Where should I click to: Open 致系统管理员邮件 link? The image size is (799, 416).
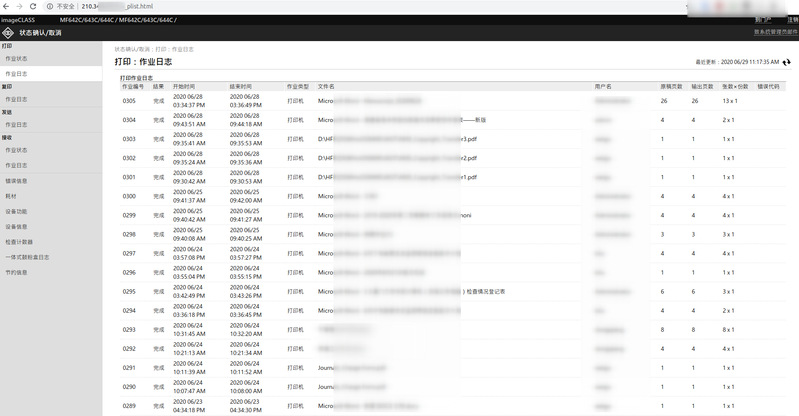775,32
